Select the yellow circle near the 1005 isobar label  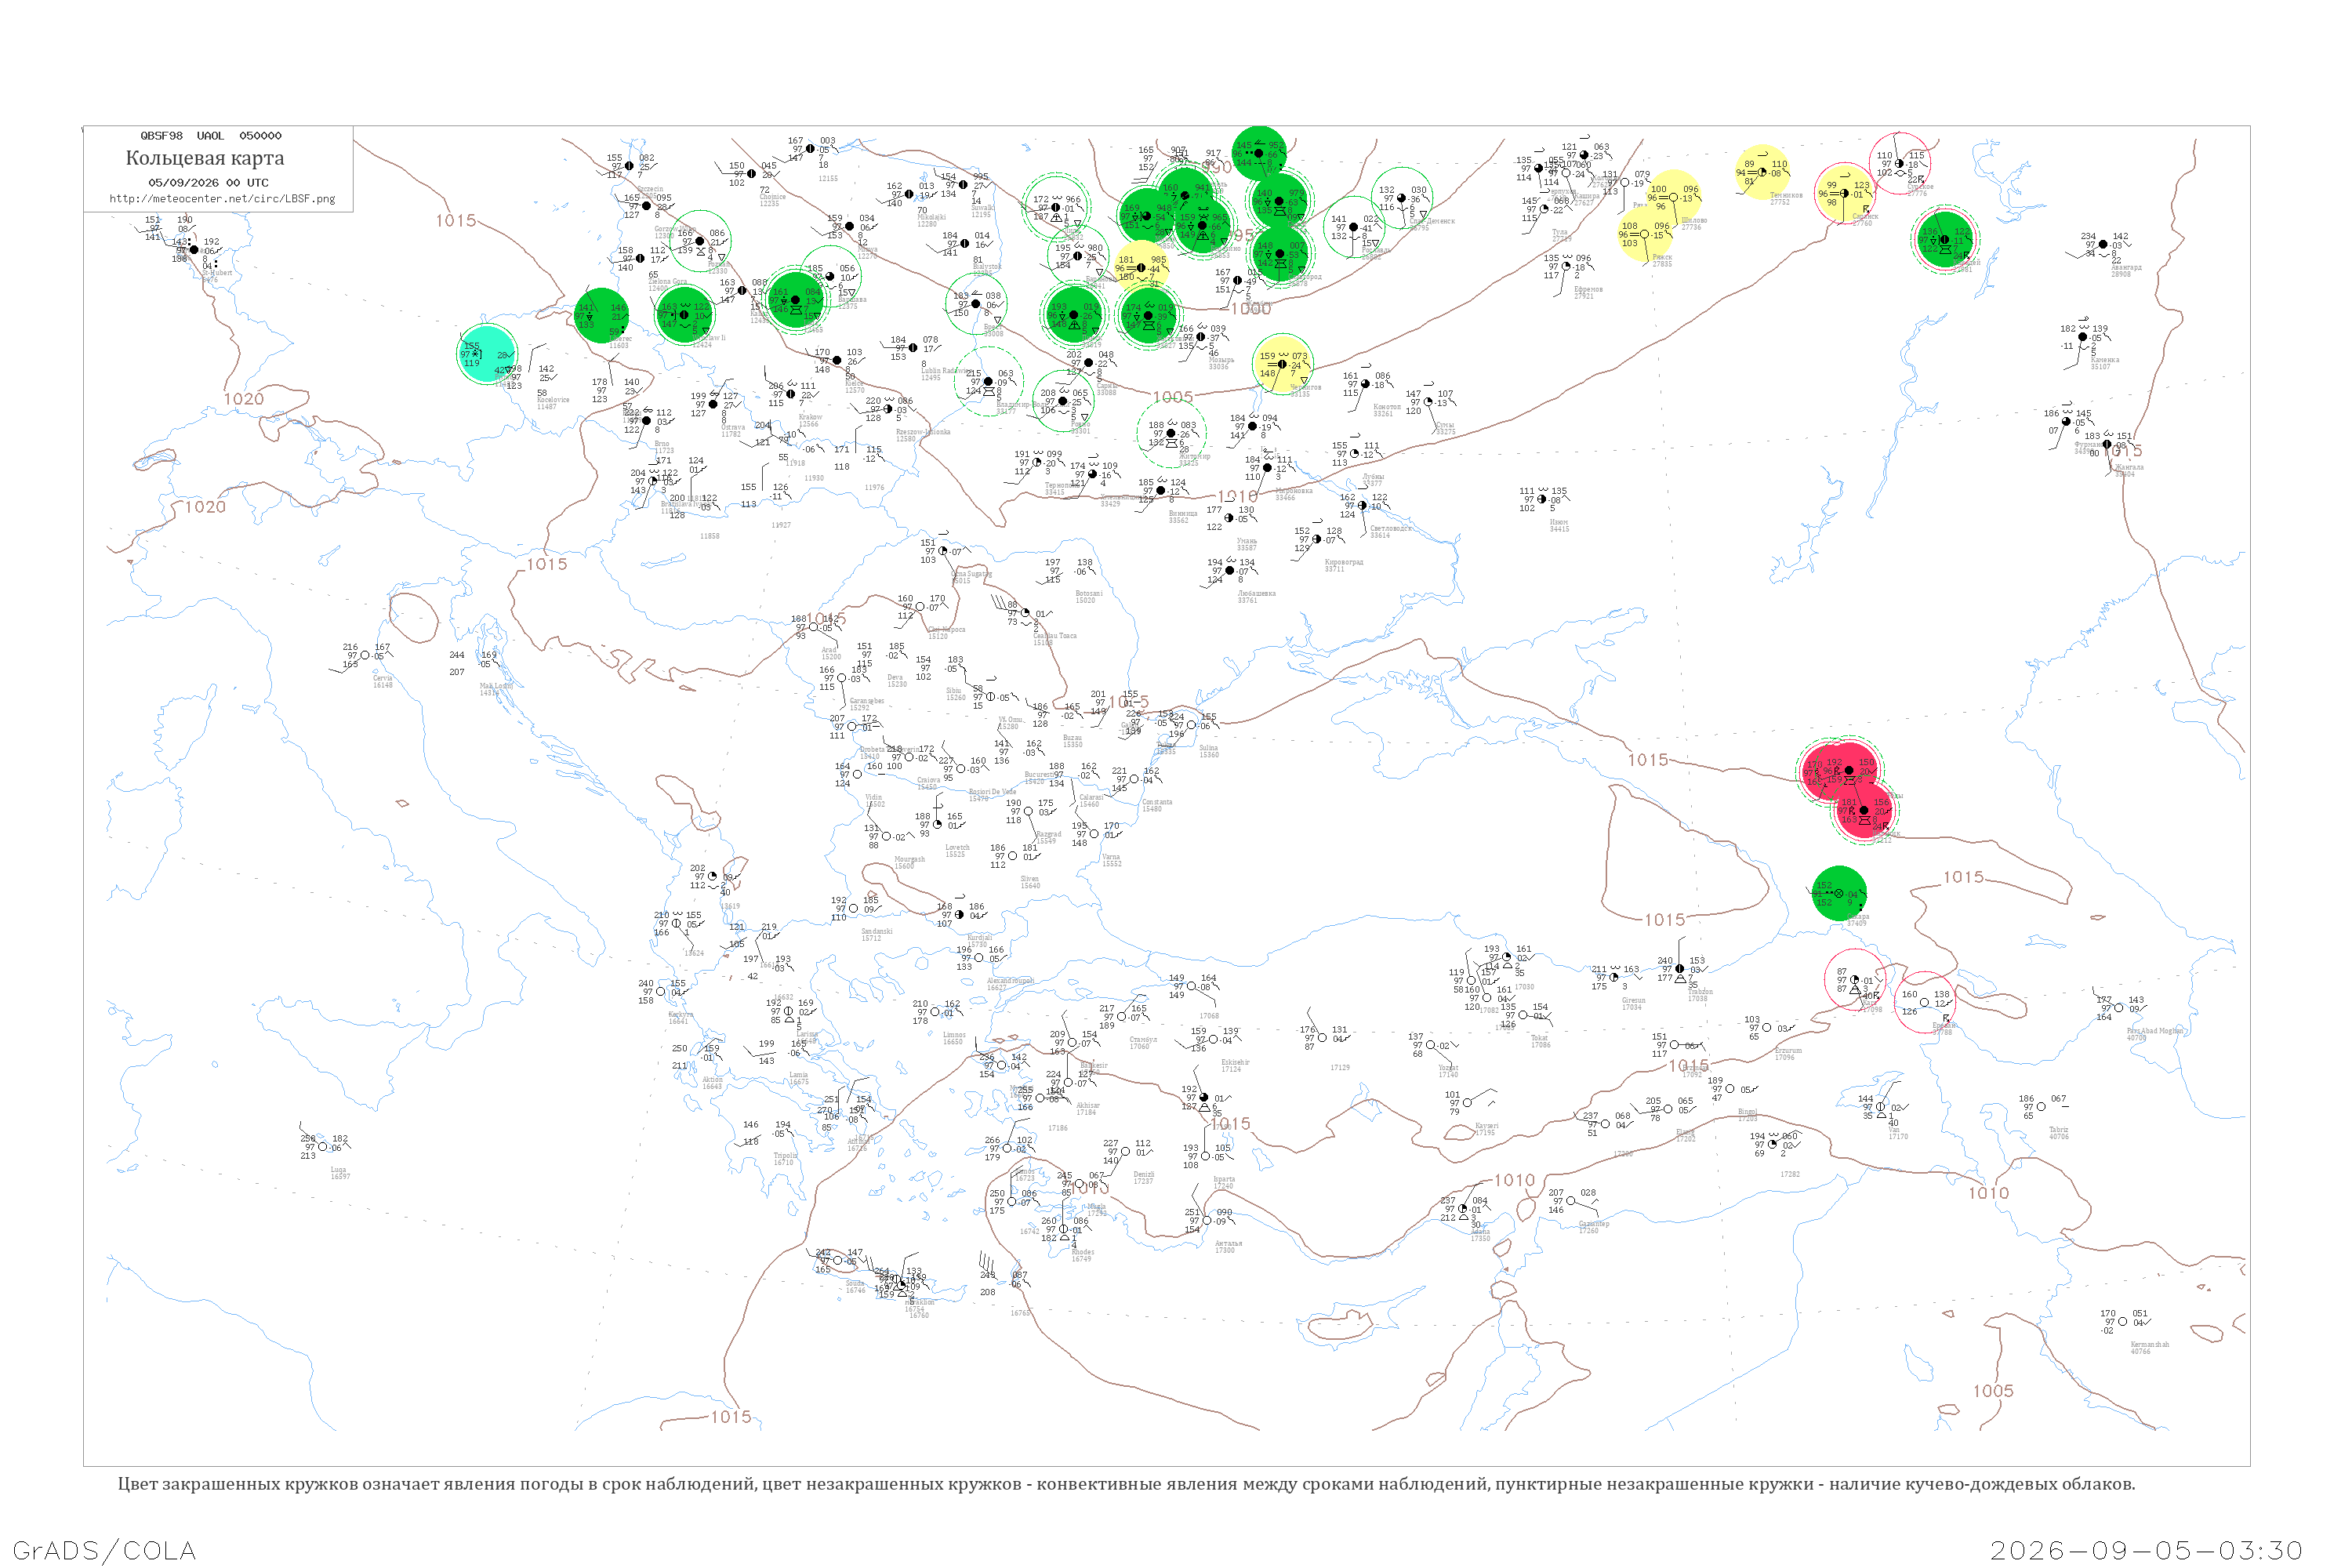point(1281,364)
